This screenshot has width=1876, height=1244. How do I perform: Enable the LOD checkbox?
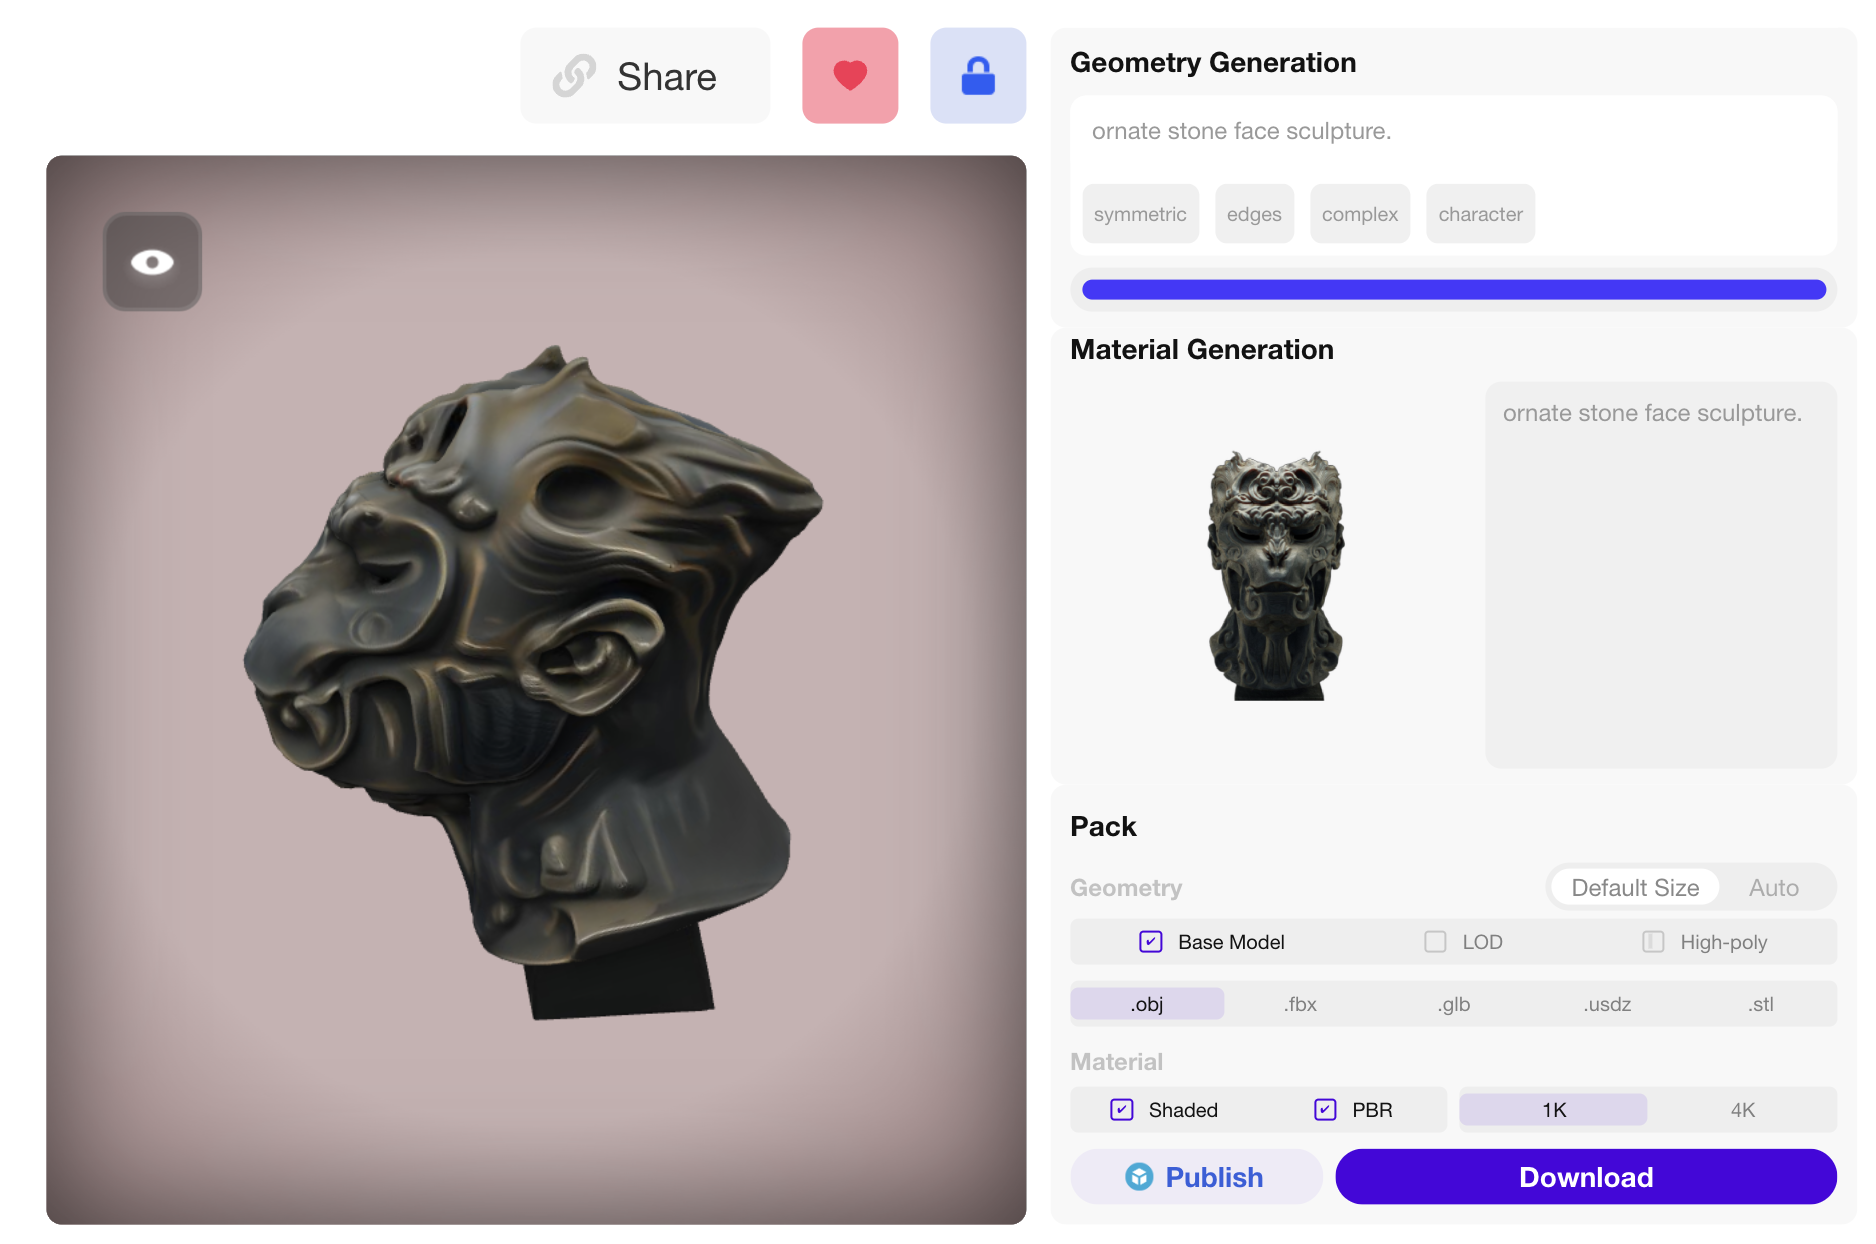(1435, 942)
